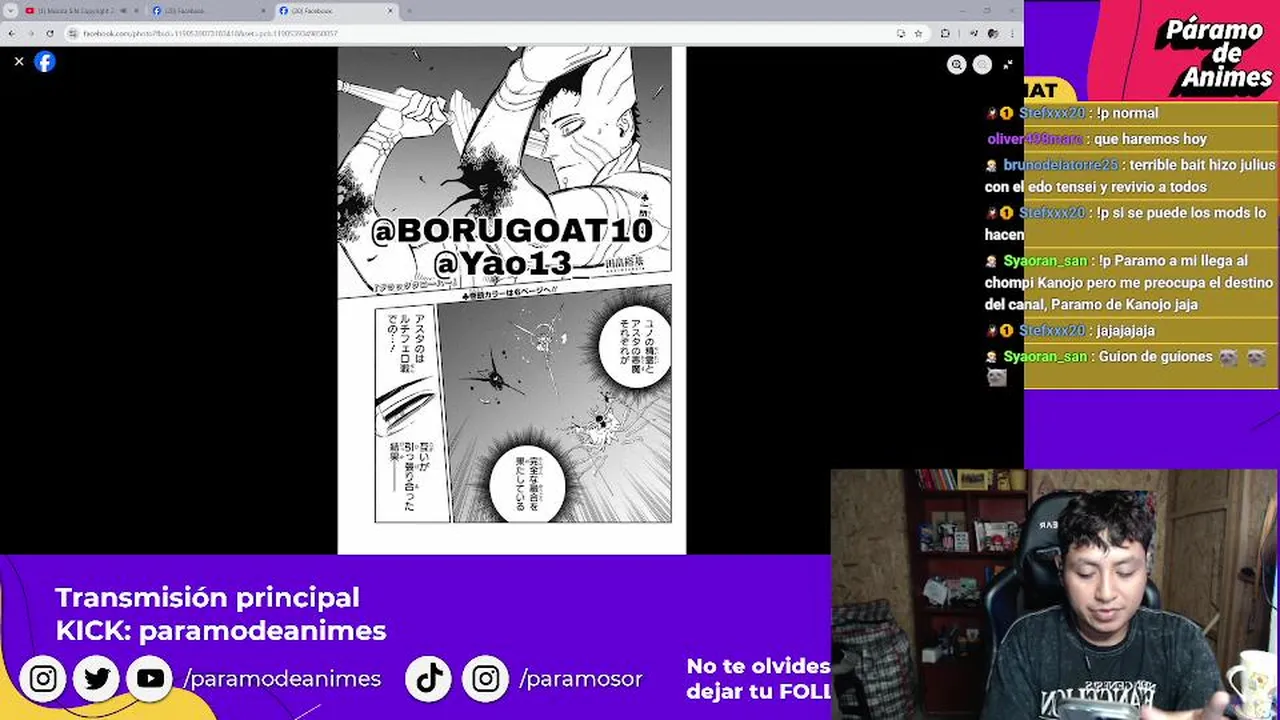Click the /paramodeanimes handle text
Screen dimensions: 1280x720
[x=282, y=679]
